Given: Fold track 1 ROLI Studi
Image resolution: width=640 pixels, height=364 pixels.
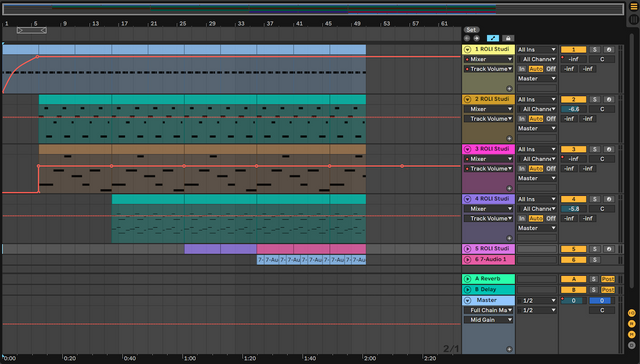Looking at the screenshot, I should point(467,49).
